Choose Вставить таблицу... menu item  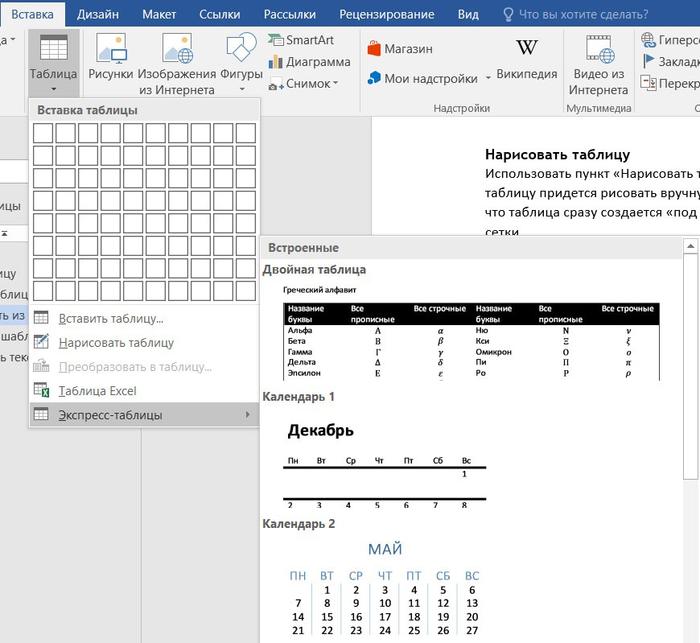point(110,318)
